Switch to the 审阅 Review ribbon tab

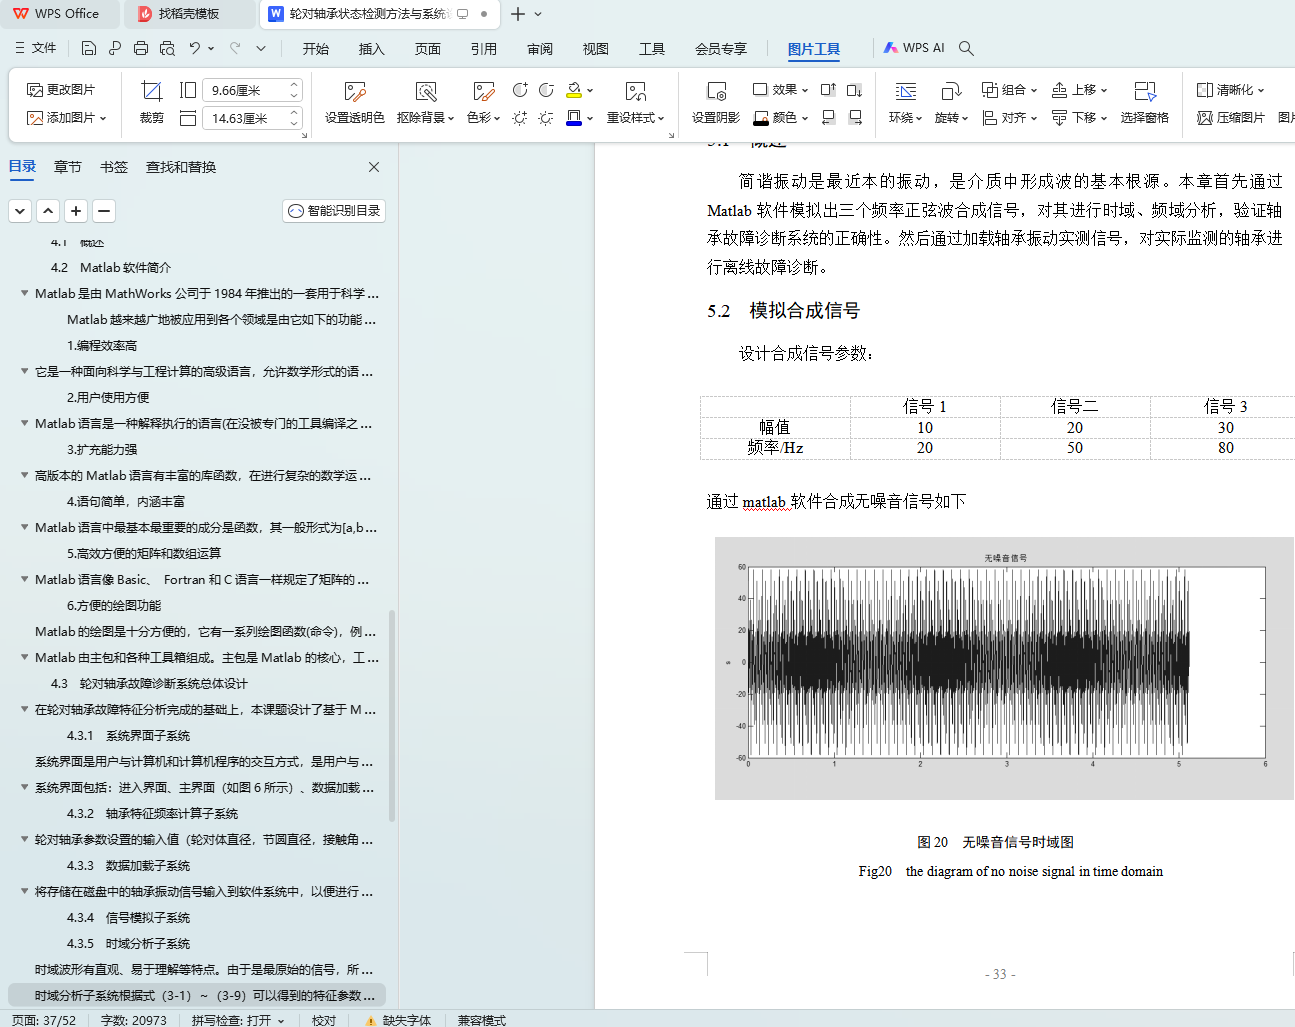pos(540,48)
